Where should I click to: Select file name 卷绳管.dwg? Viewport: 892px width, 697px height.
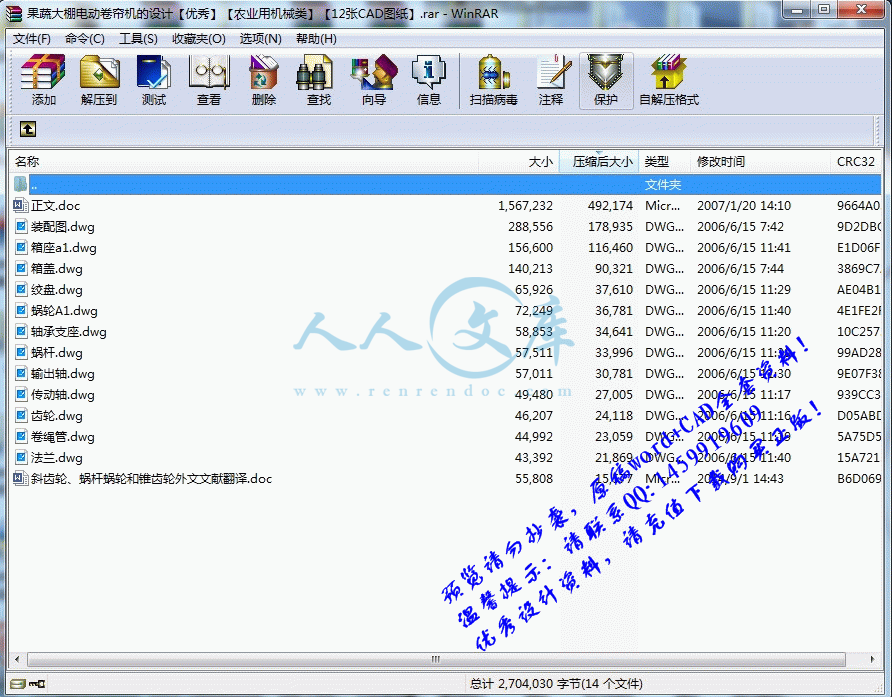point(63,437)
